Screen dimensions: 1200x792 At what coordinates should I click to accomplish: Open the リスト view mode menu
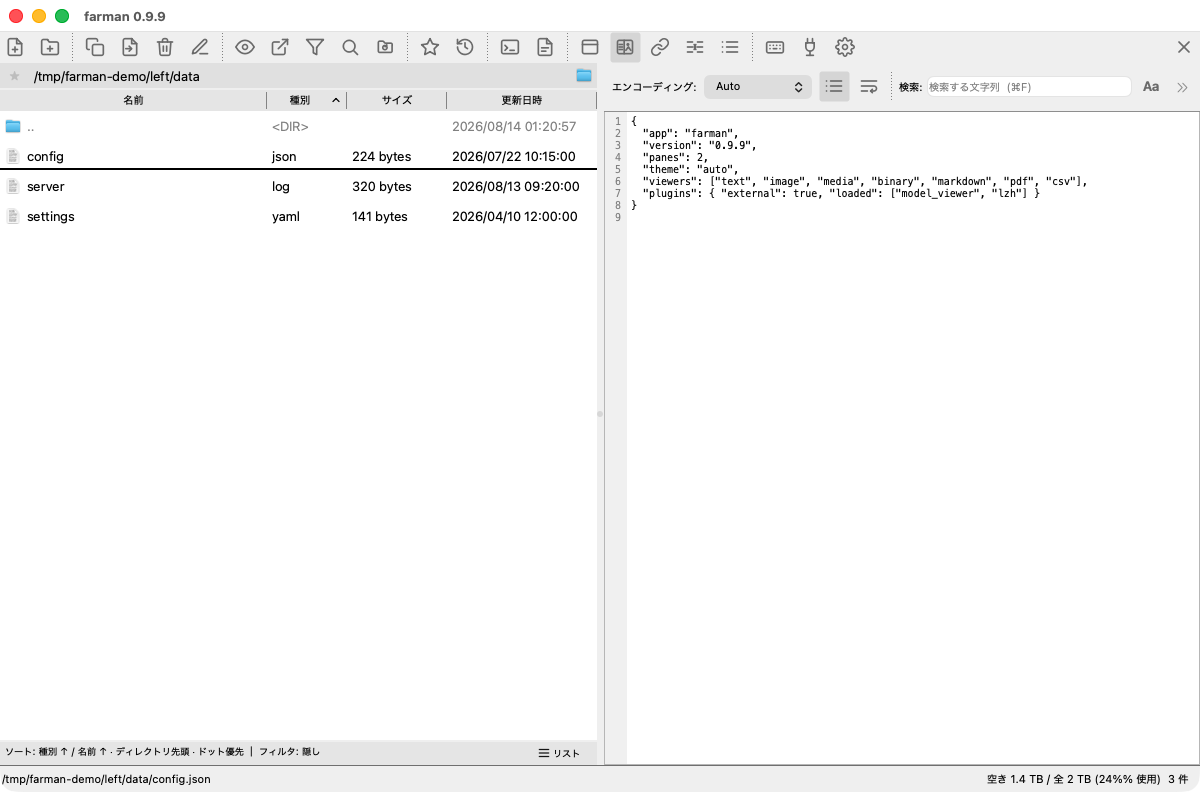point(559,753)
